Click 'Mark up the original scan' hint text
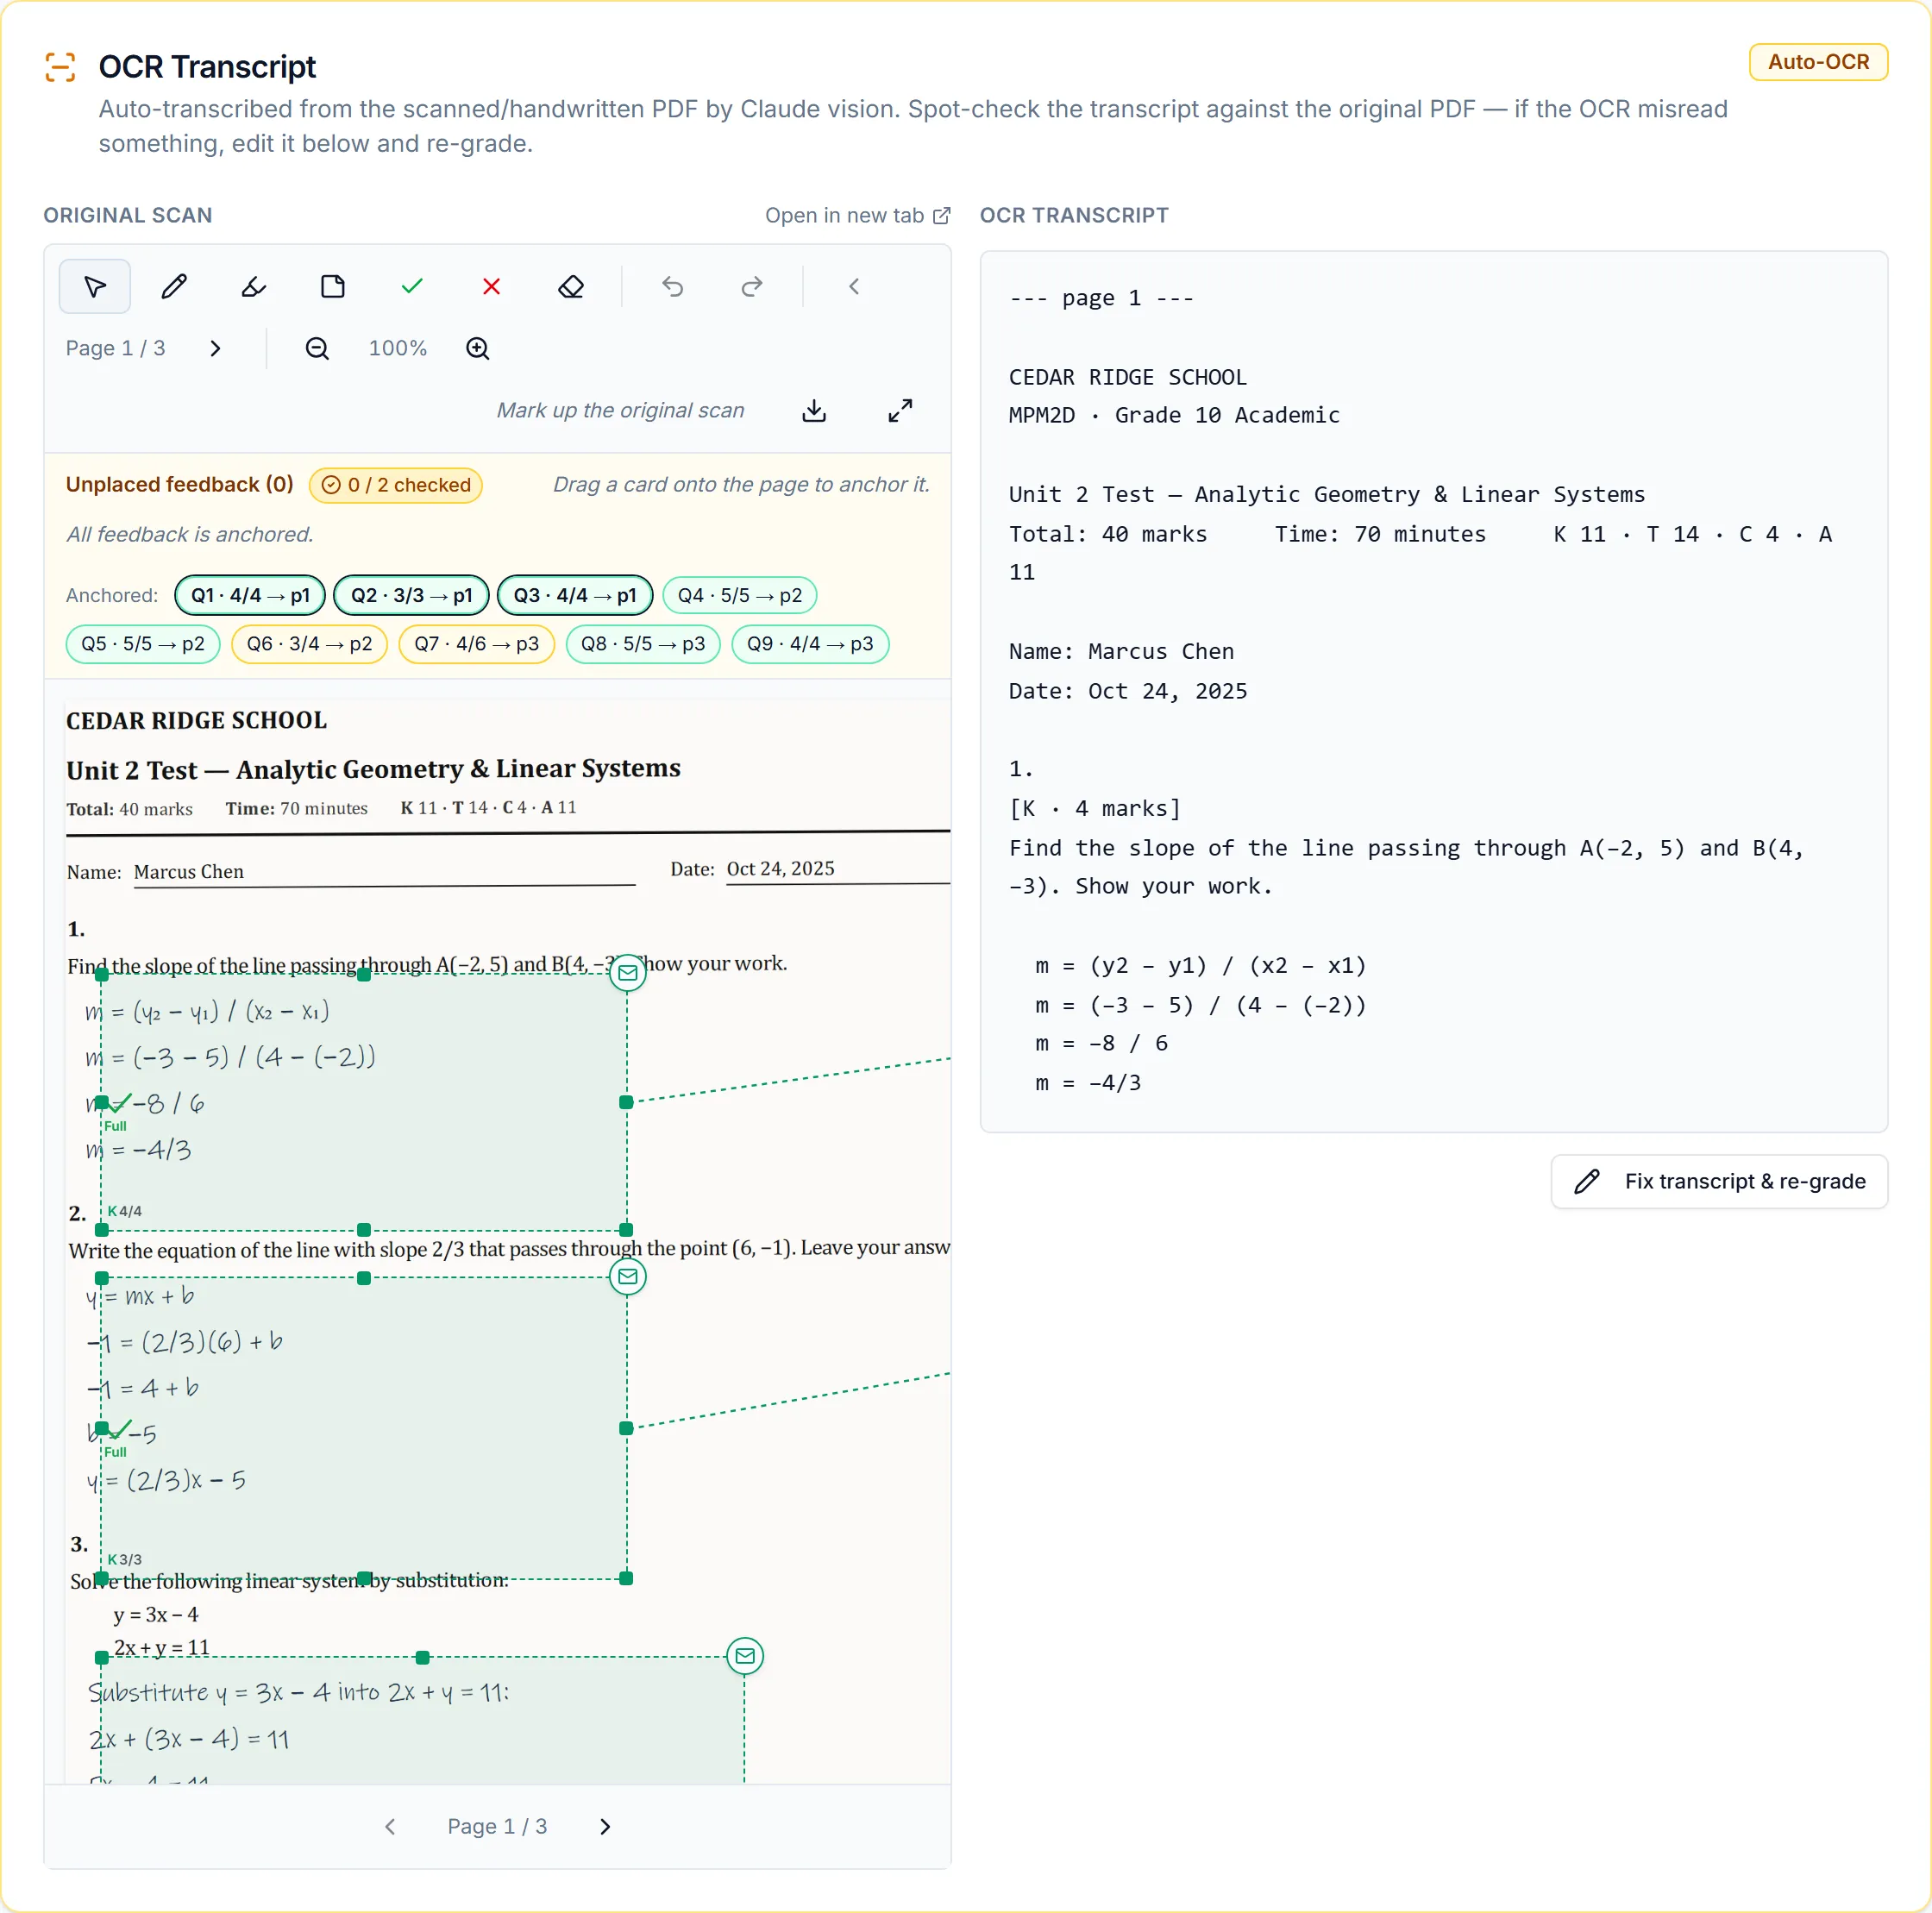This screenshot has width=1932, height=1913. [620, 410]
